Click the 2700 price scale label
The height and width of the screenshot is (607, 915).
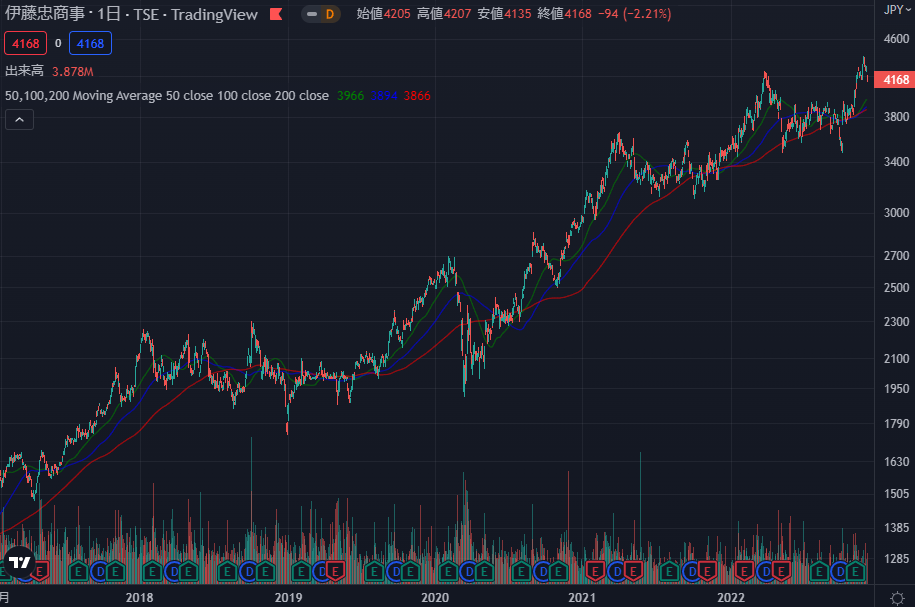click(x=896, y=256)
